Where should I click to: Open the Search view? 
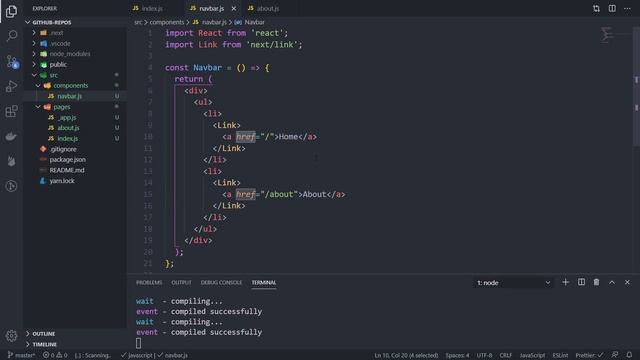coord(11,36)
